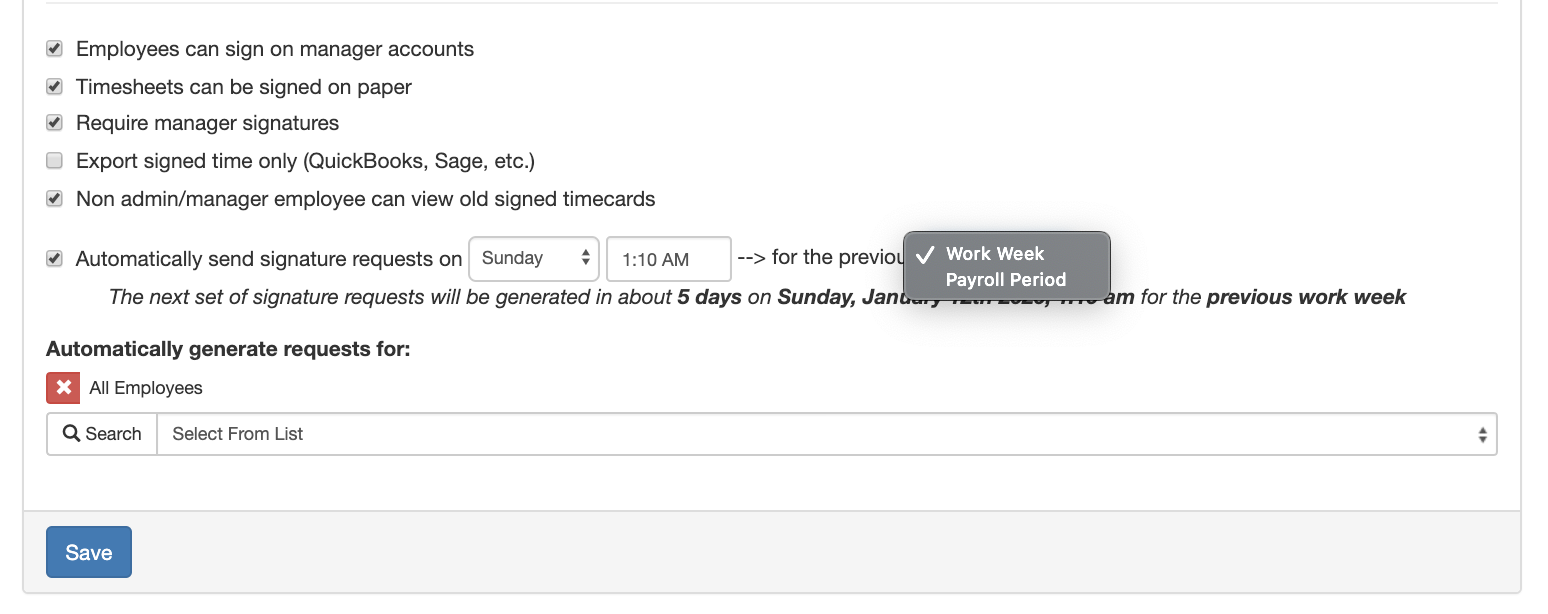
Task: Choose Payroll Period from the open menu
Action: coord(1005,280)
